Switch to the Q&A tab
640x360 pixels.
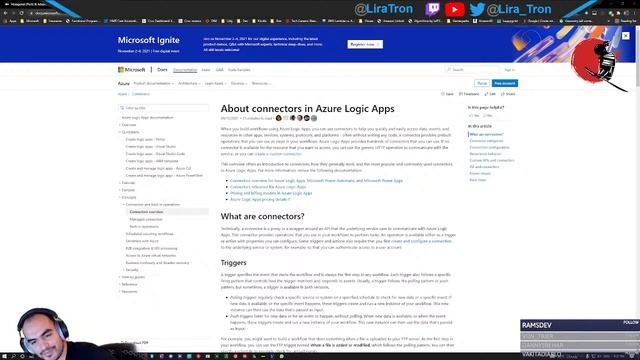pos(220,70)
